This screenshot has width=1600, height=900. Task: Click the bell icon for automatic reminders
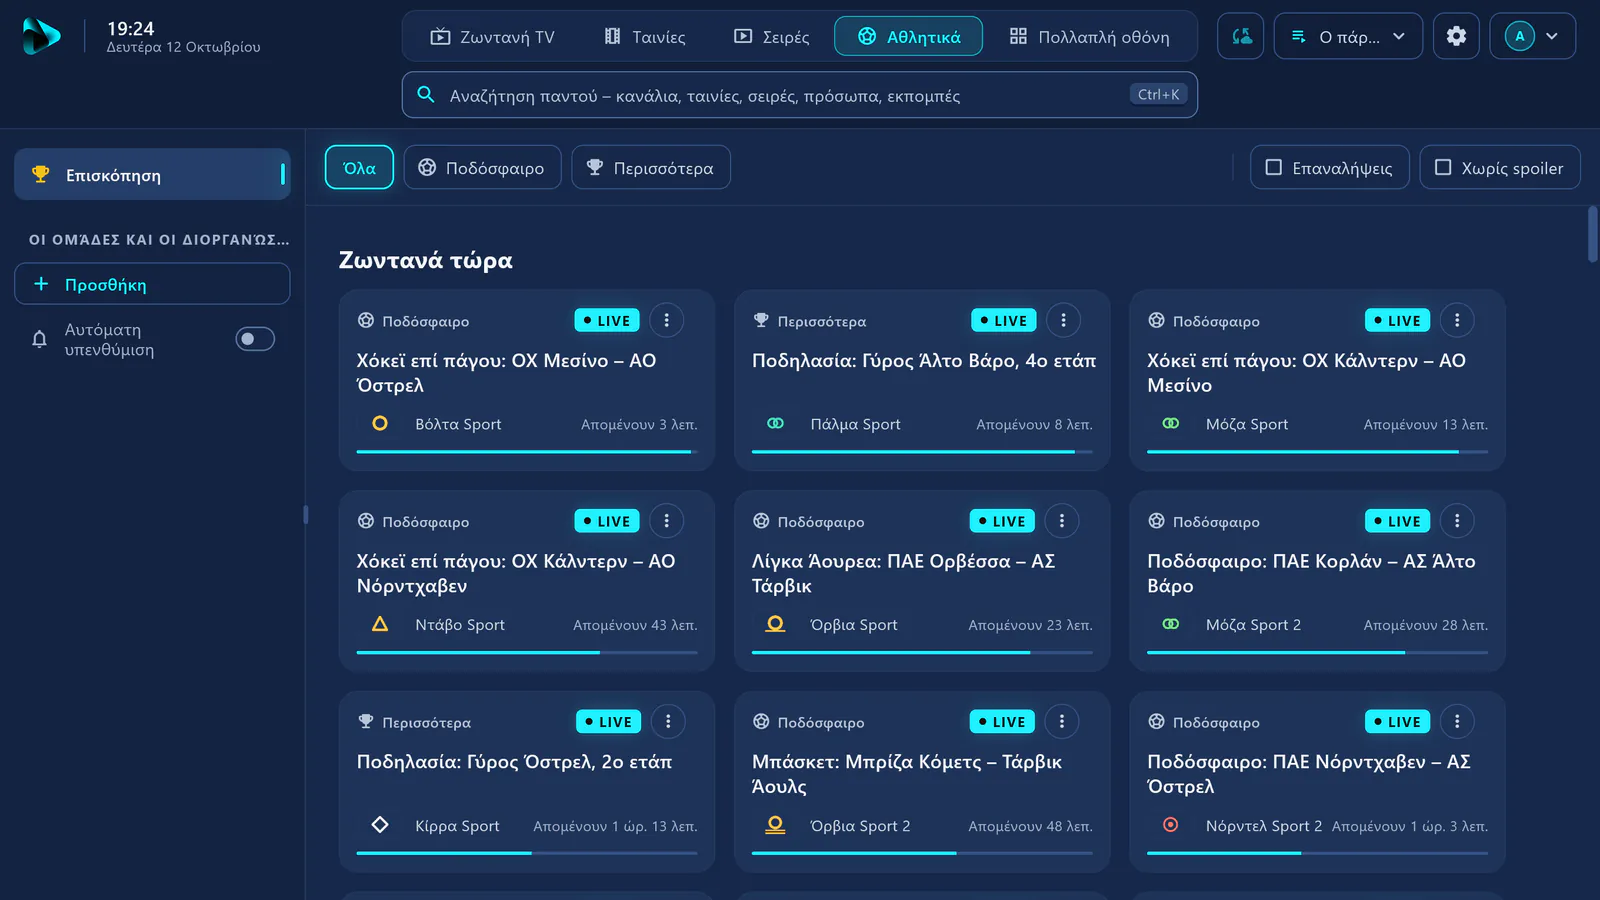39,339
